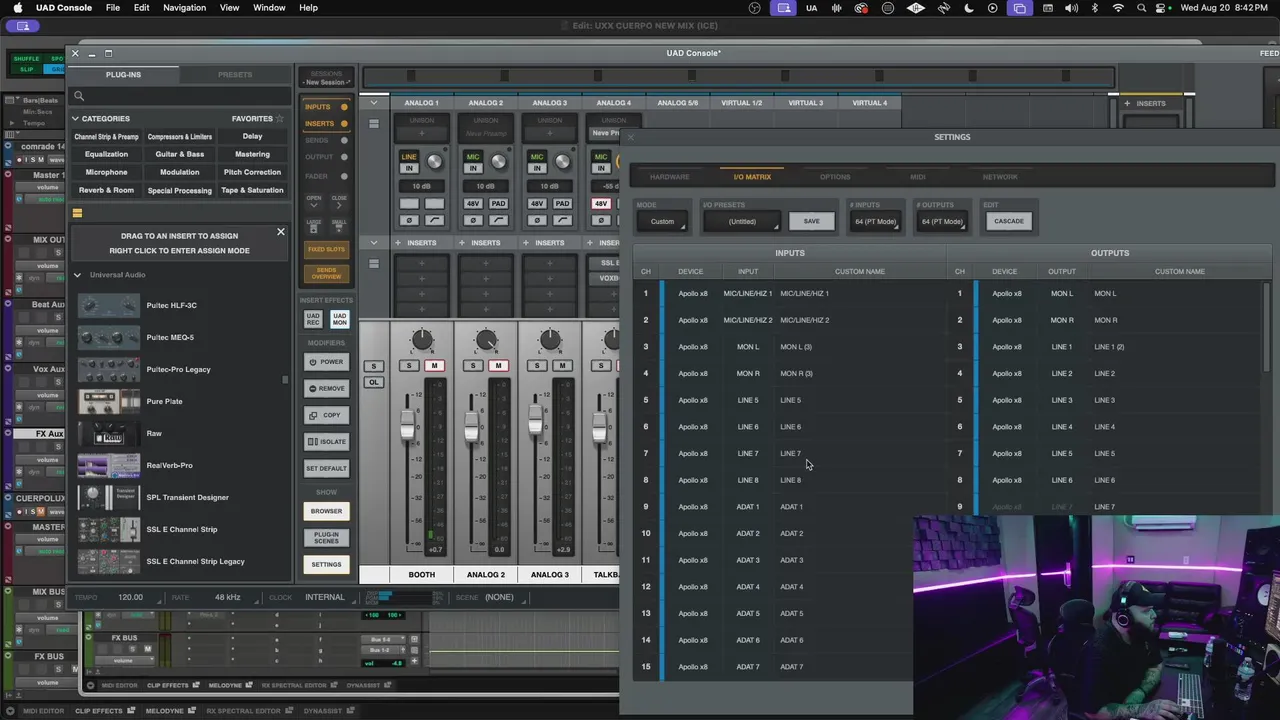
Task: Click the Analog 2 channel fader
Action: click(x=471, y=428)
